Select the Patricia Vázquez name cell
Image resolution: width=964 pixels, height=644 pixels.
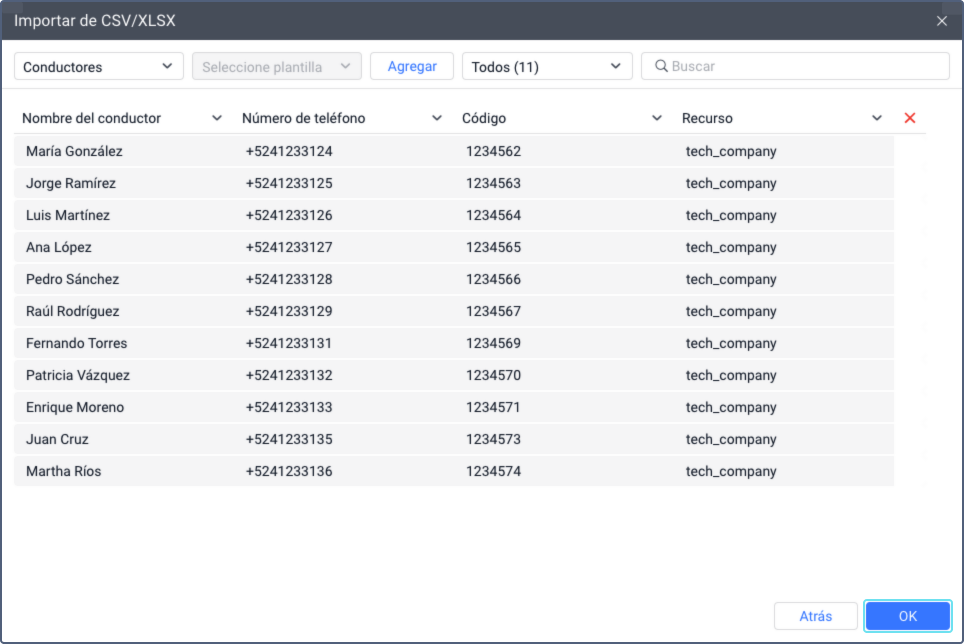(77, 375)
